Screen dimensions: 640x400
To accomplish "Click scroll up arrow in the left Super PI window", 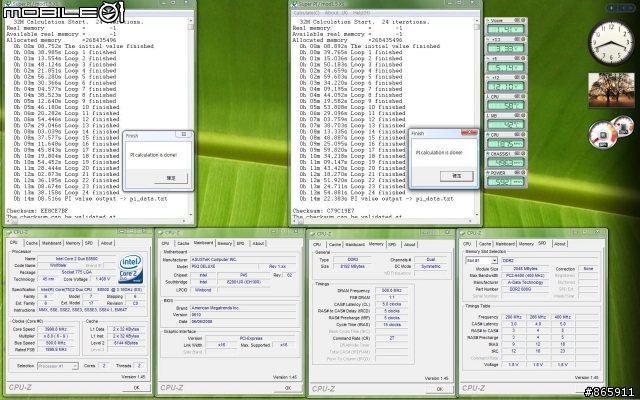I will 191,20.
